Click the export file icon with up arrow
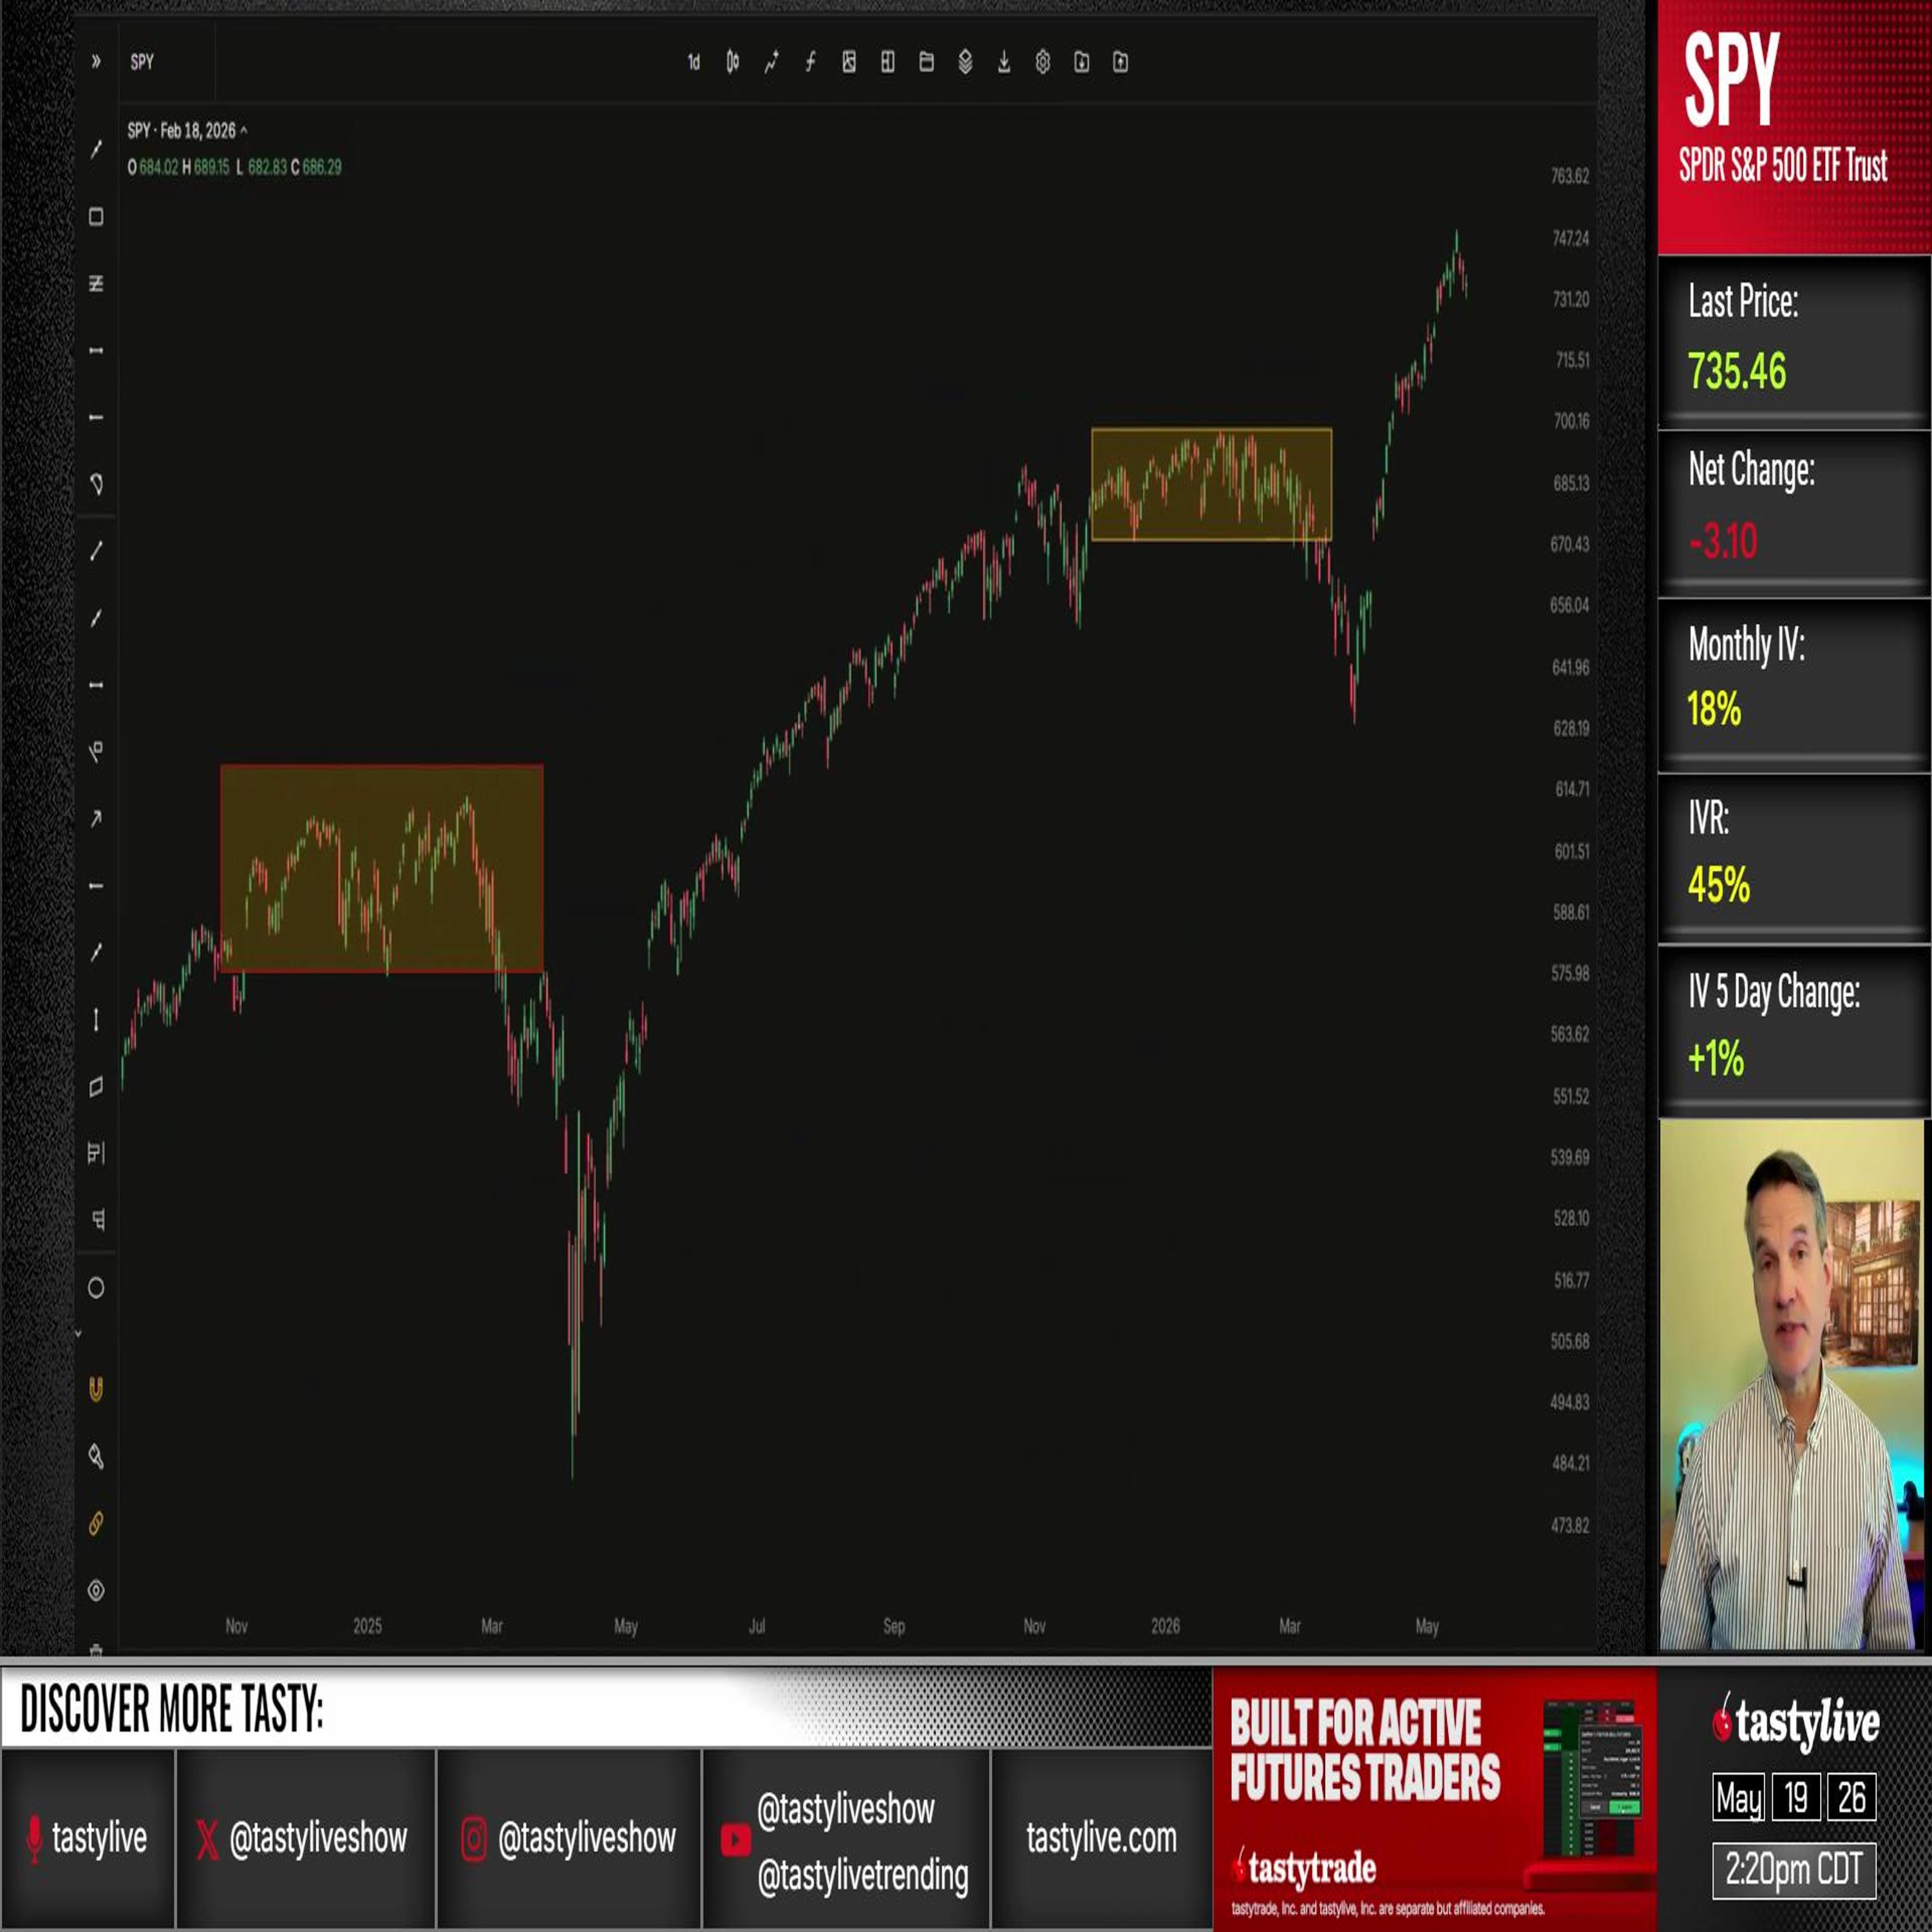Screen dimensions: 1932x1932 point(1121,62)
